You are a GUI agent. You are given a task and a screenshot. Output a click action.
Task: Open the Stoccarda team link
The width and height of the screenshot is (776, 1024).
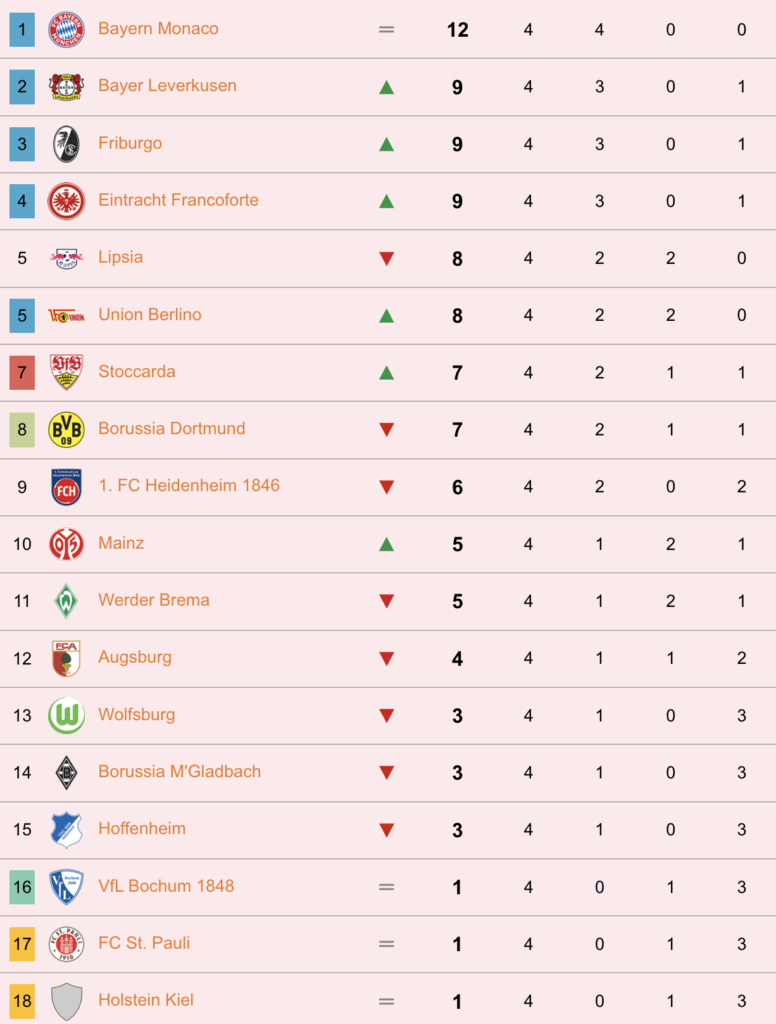click(137, 371)
